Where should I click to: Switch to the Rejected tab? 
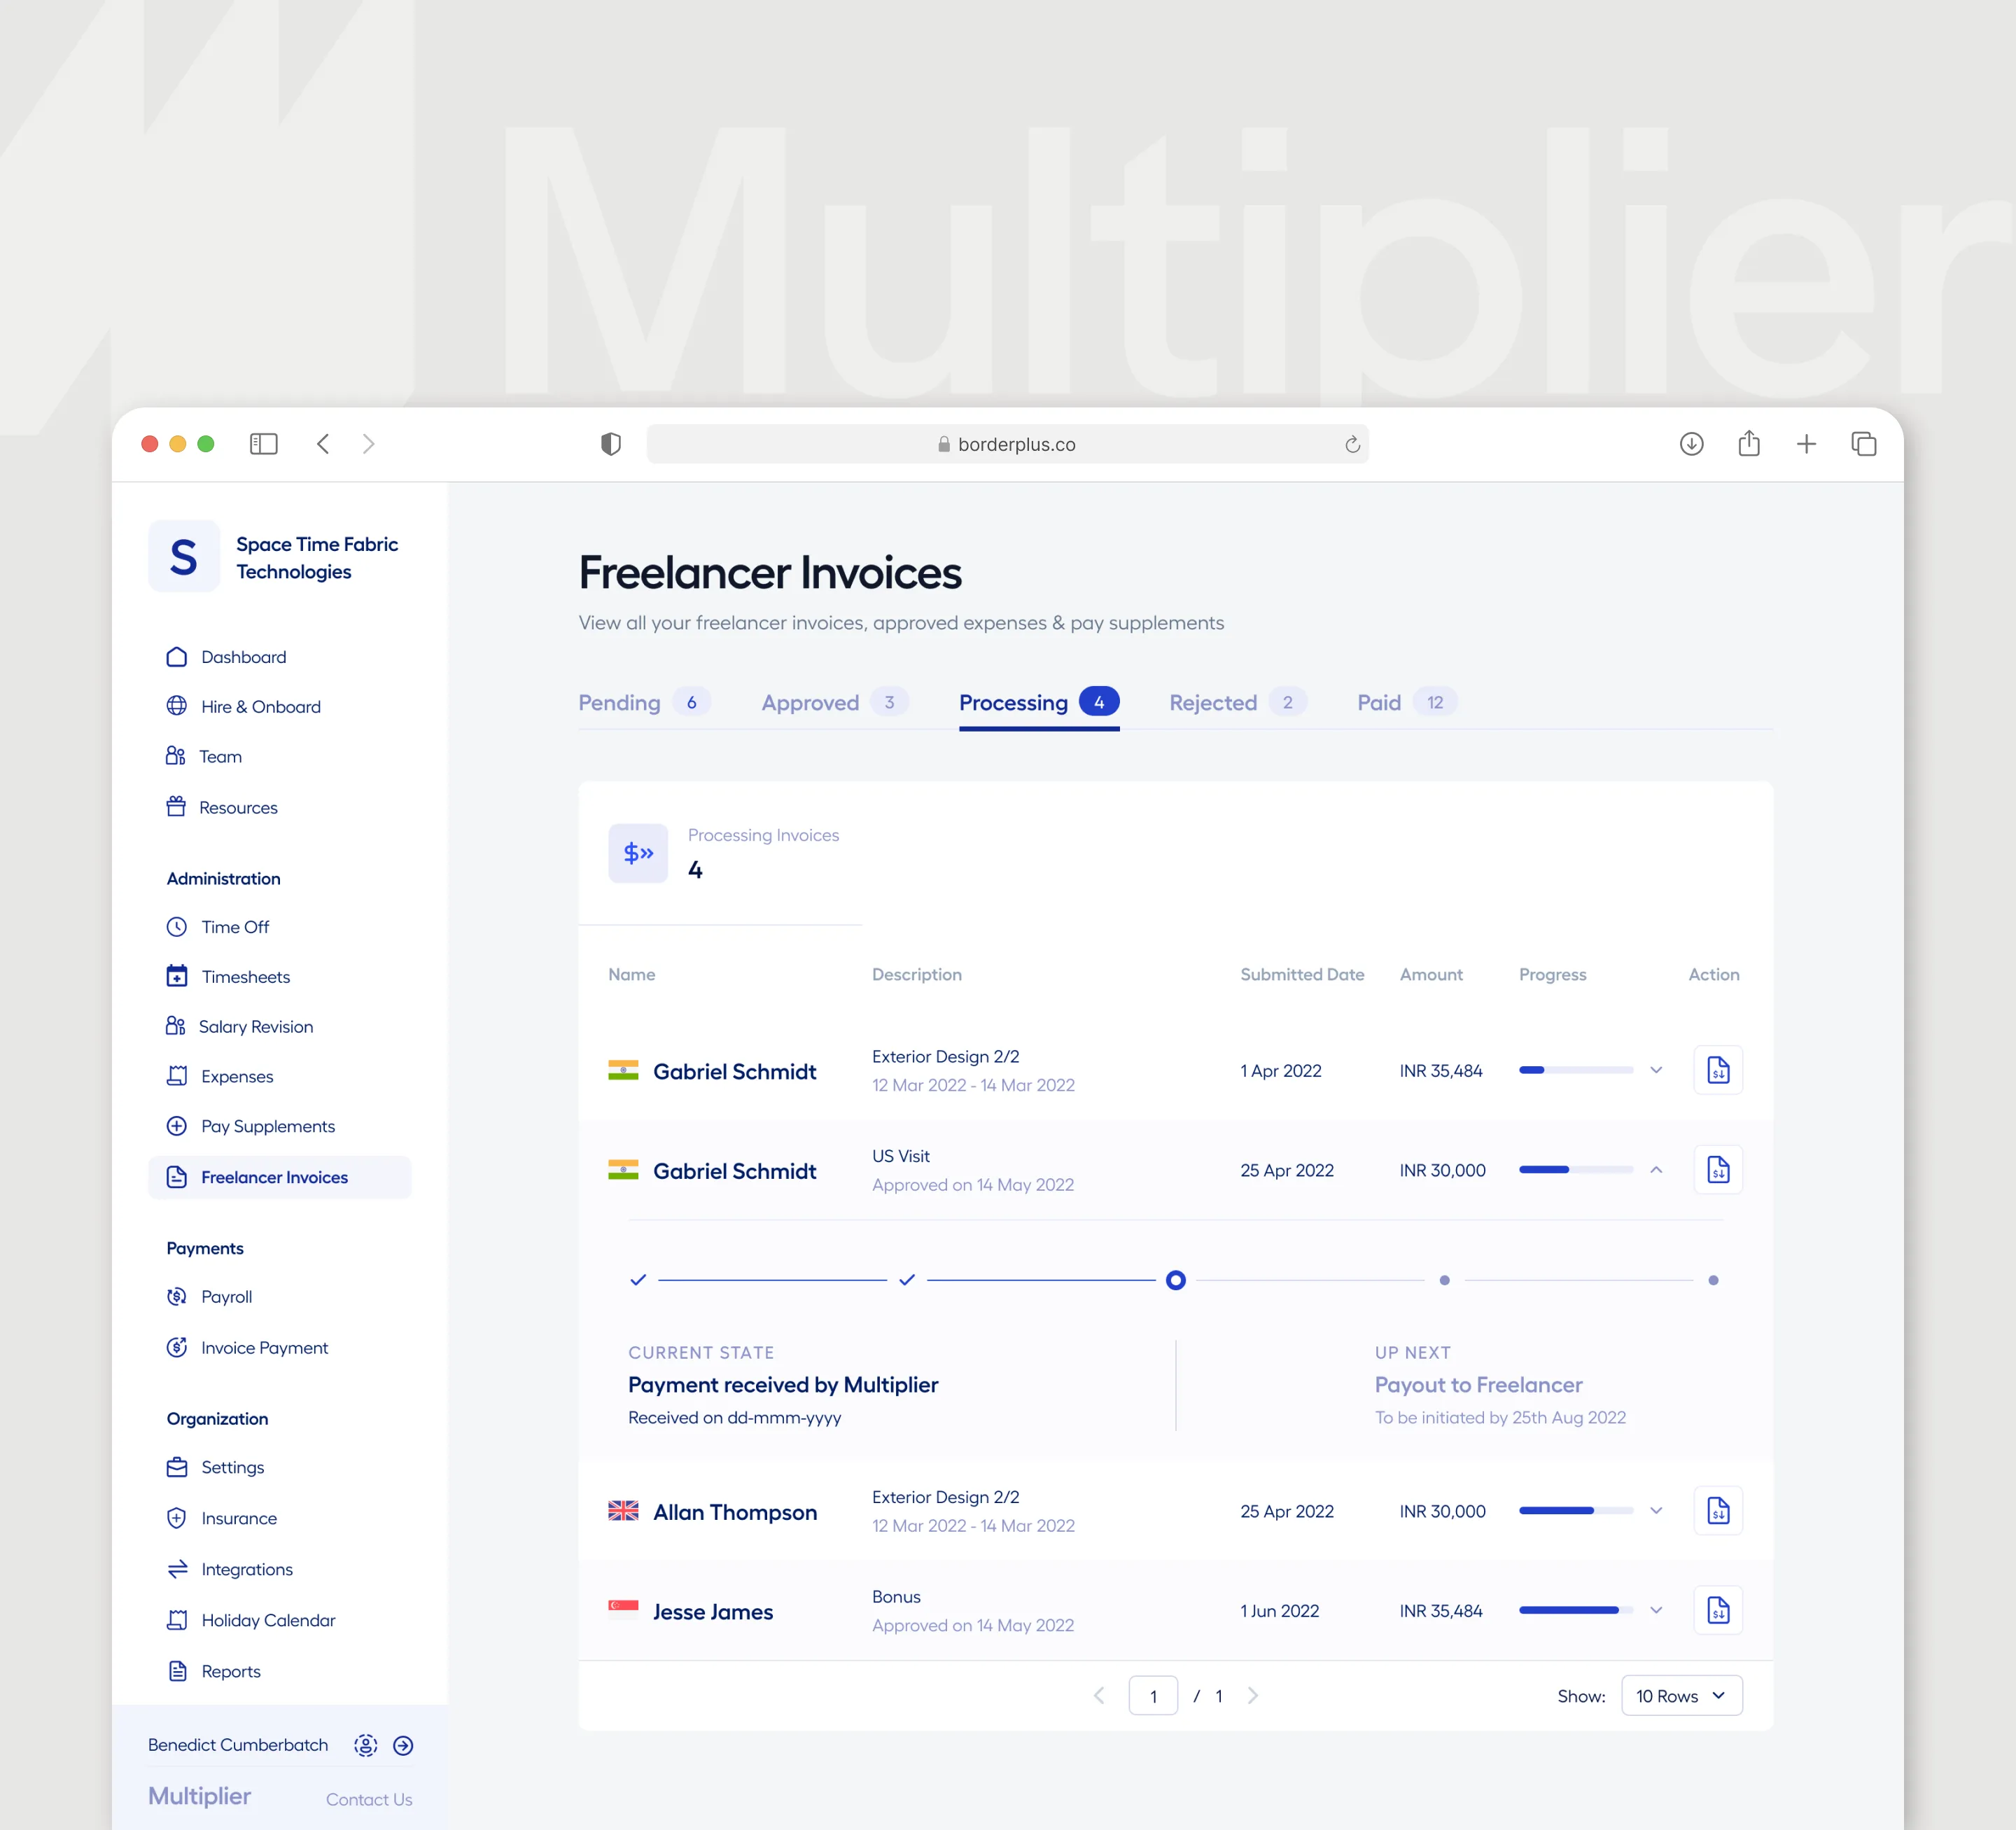pos(1238,703)
